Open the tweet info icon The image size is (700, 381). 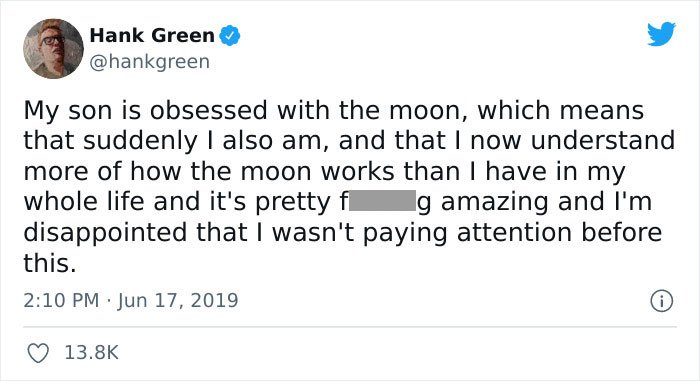point(661,301)
